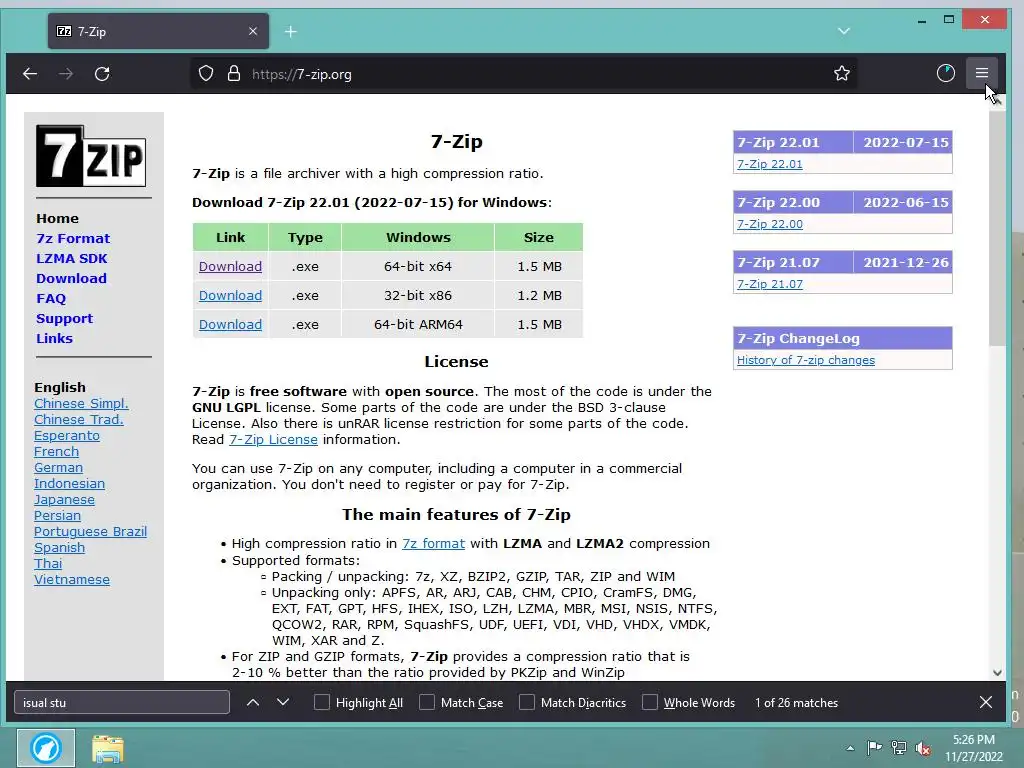
Task: Switch language to Esperanto
Action: 67,436
